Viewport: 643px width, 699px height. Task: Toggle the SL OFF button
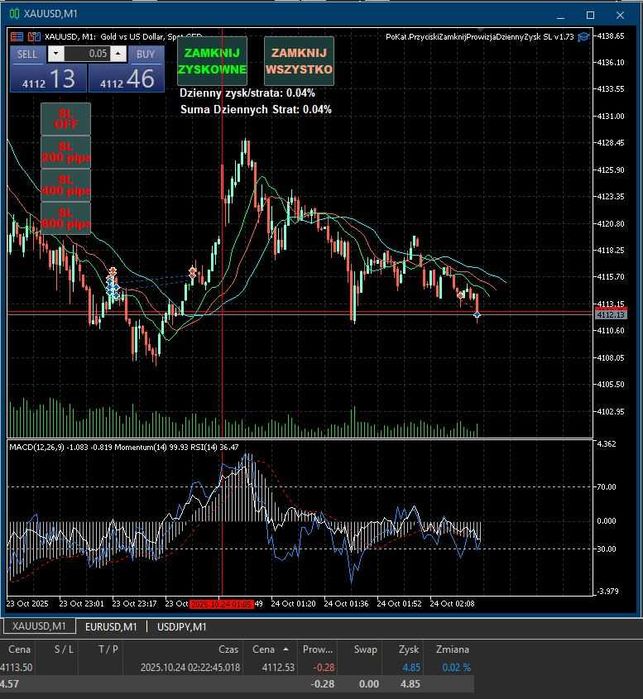click(66, 119)
